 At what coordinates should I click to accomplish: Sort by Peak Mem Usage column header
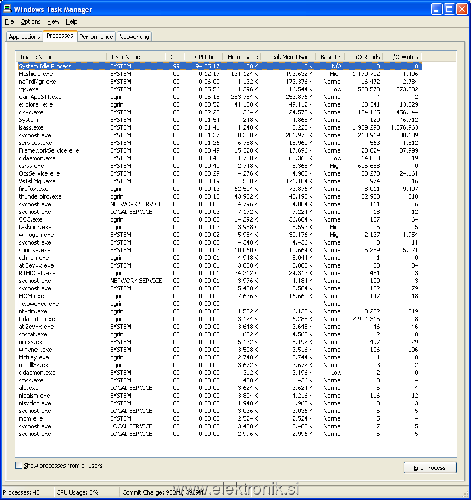tap(289, 57)
